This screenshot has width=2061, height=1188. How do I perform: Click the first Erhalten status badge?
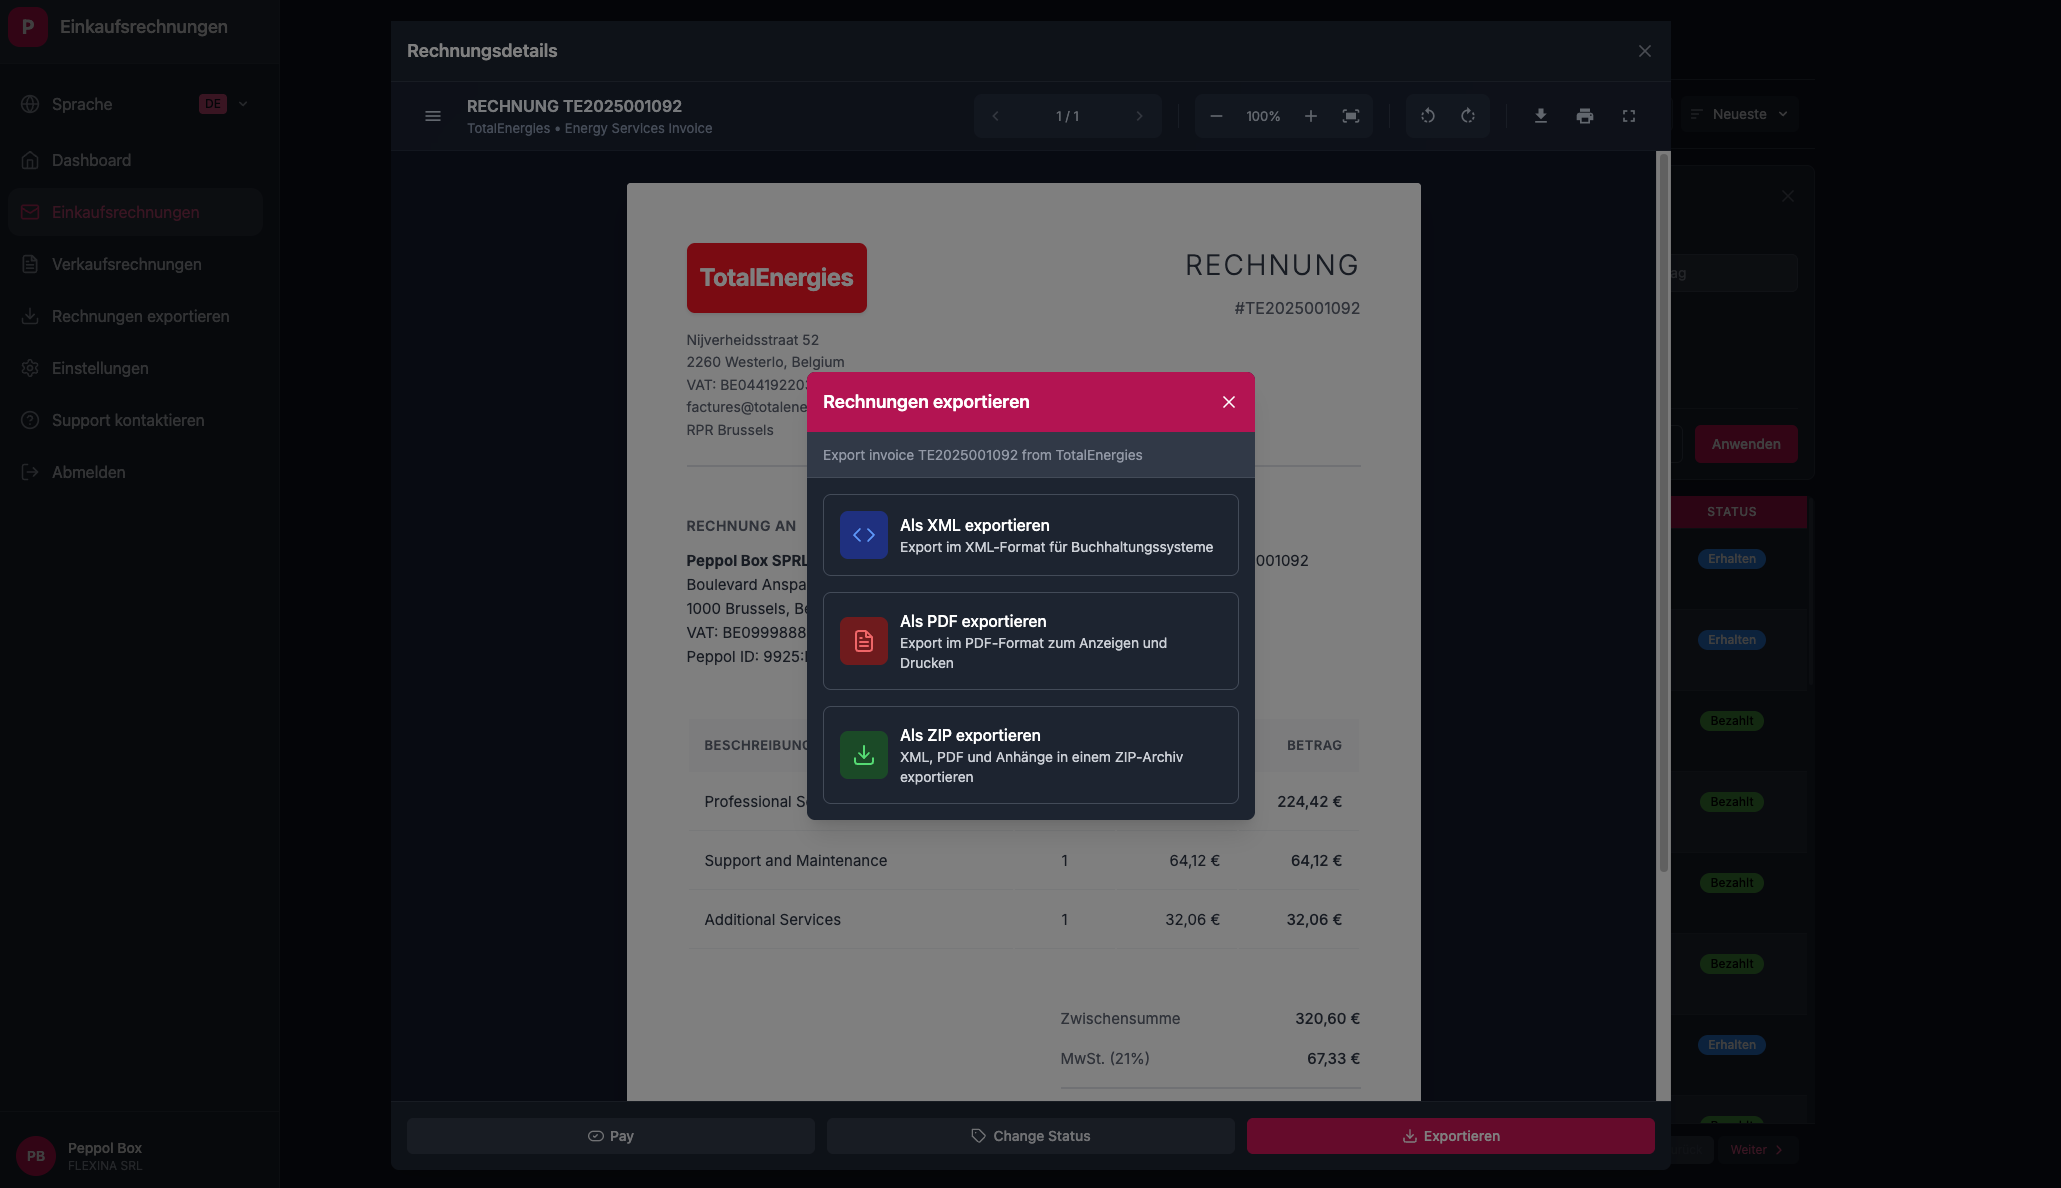pyautogui.click(x=1731, y=559)
